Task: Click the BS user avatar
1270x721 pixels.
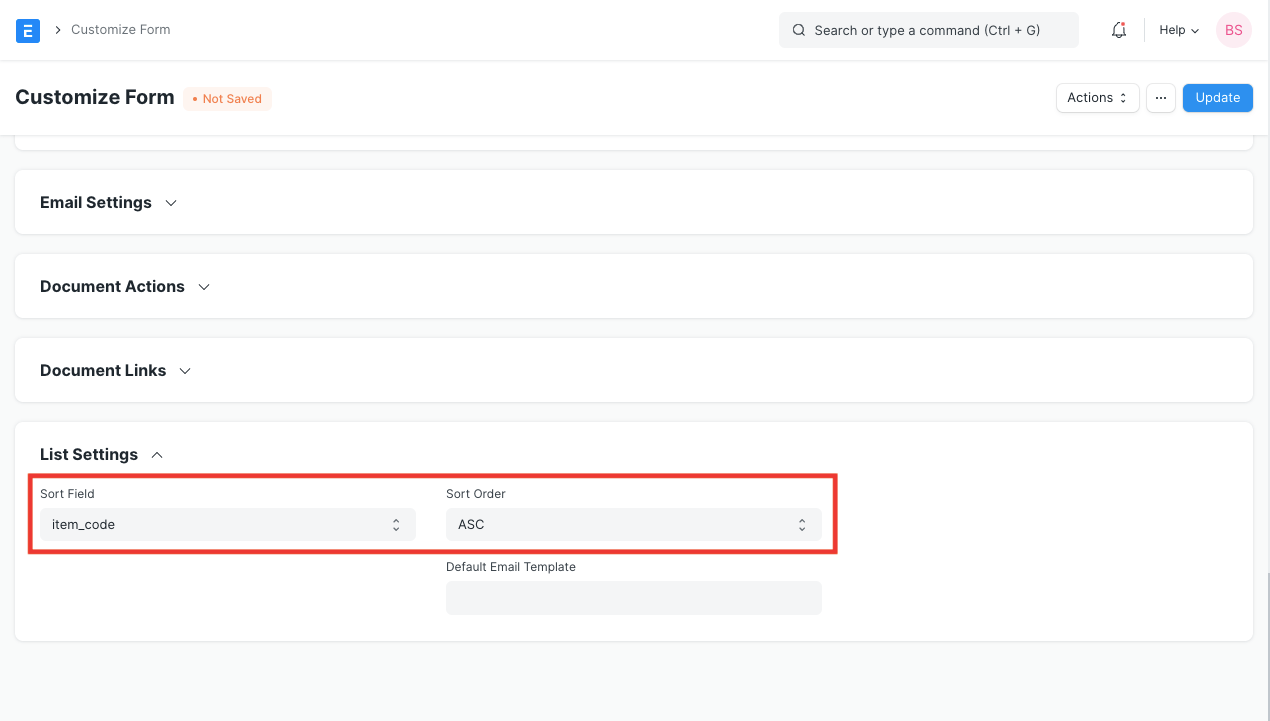Action: point(1233,30)
